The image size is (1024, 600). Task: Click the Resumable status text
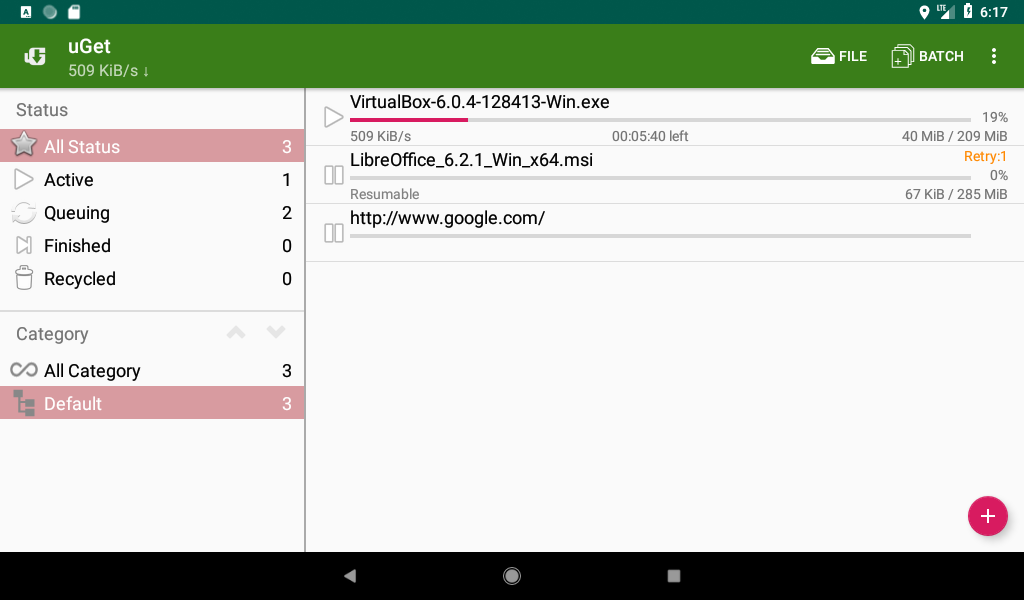385,195
